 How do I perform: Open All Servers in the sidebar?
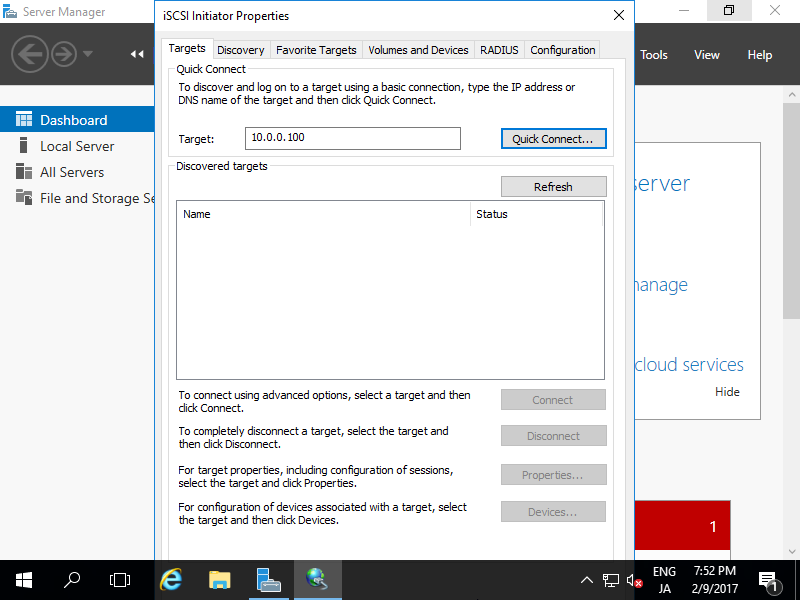pos(77,172)
